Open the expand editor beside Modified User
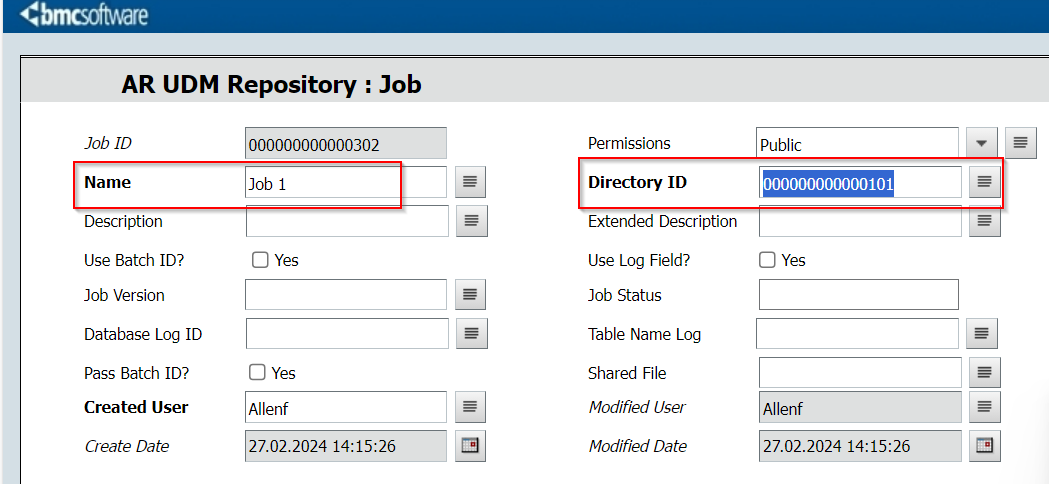The width and height of the screenshot is (1049, 484). coord(984,407)
